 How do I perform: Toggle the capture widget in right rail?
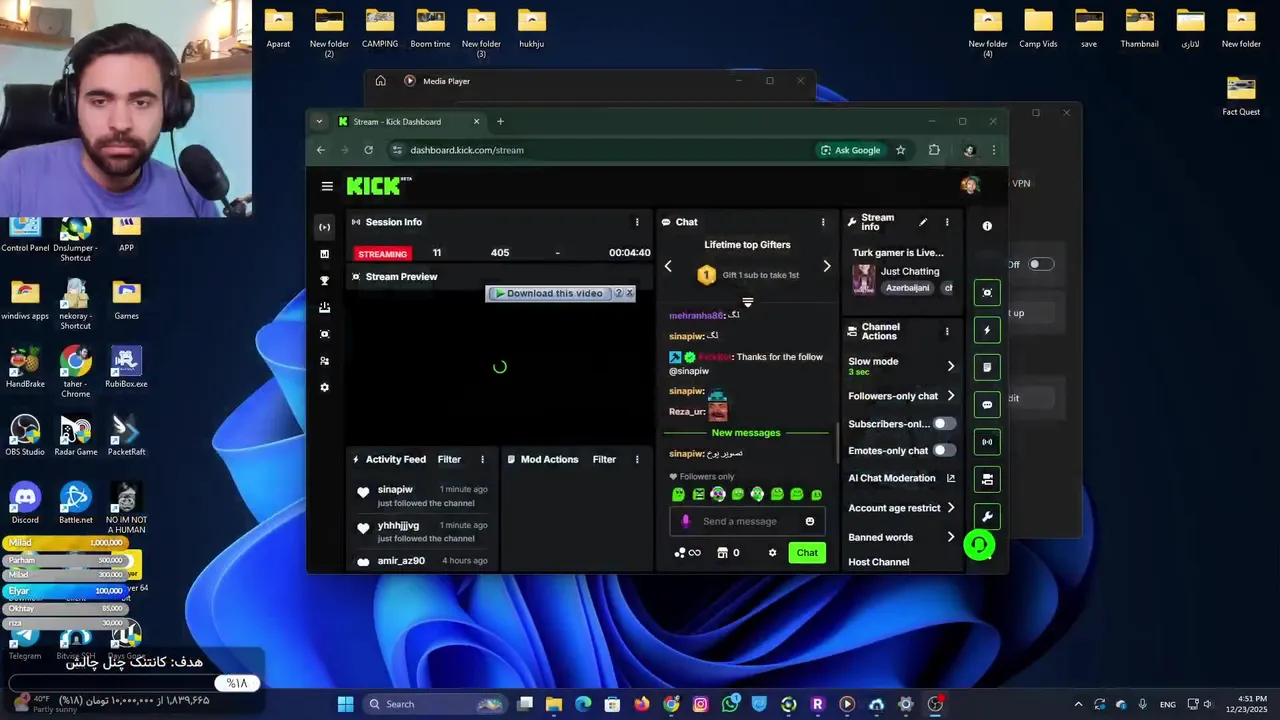(987, 293)
